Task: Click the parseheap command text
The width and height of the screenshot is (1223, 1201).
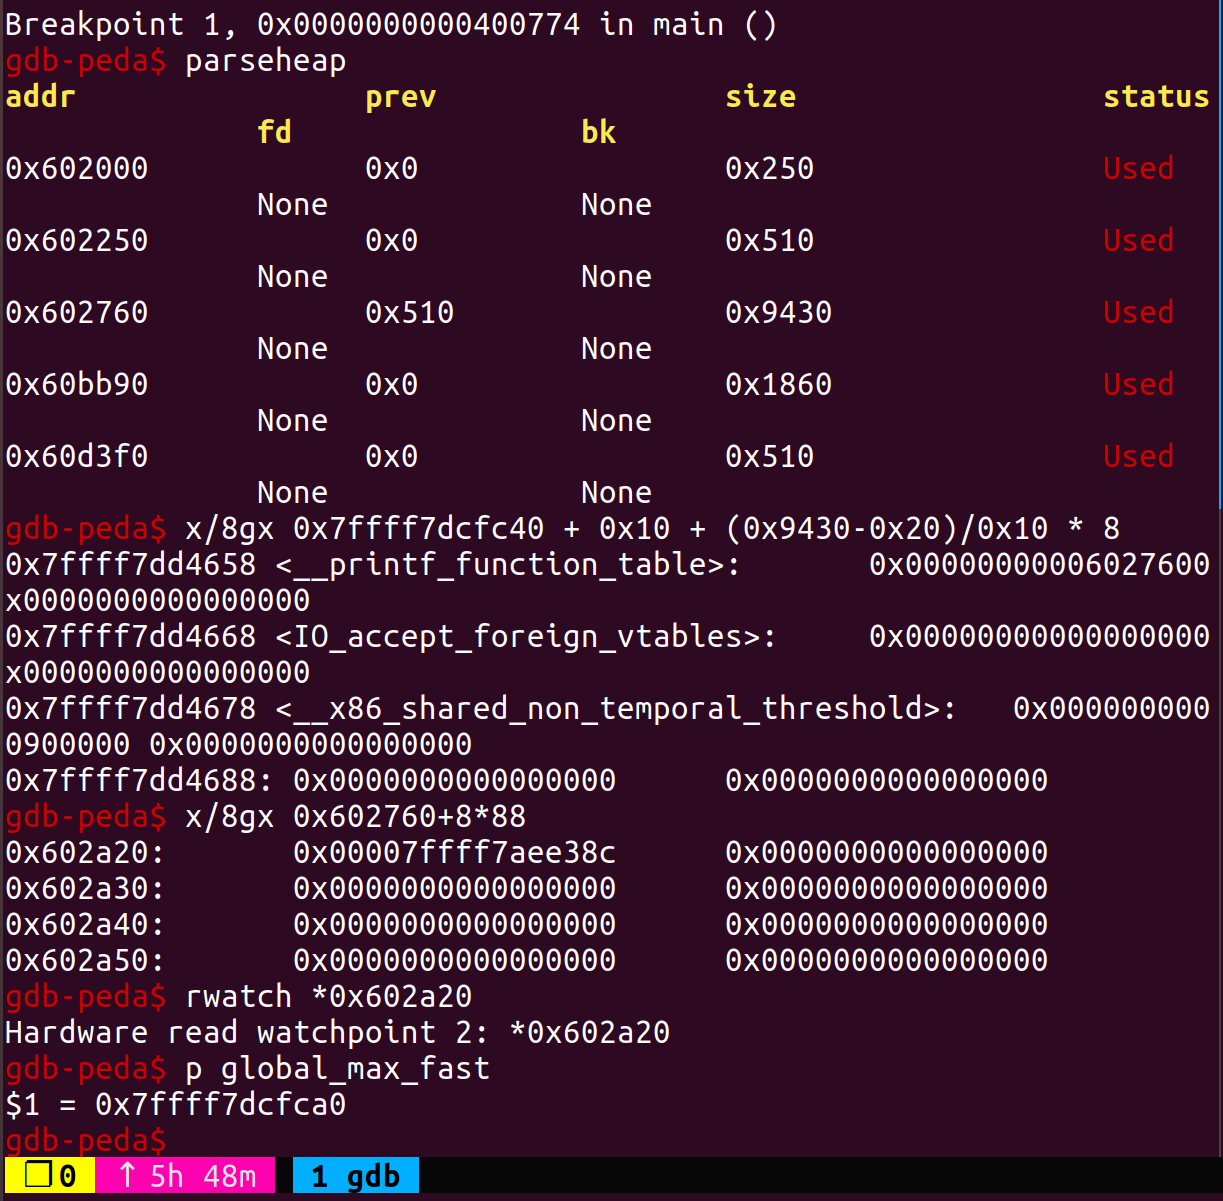Action: [266, 60]
